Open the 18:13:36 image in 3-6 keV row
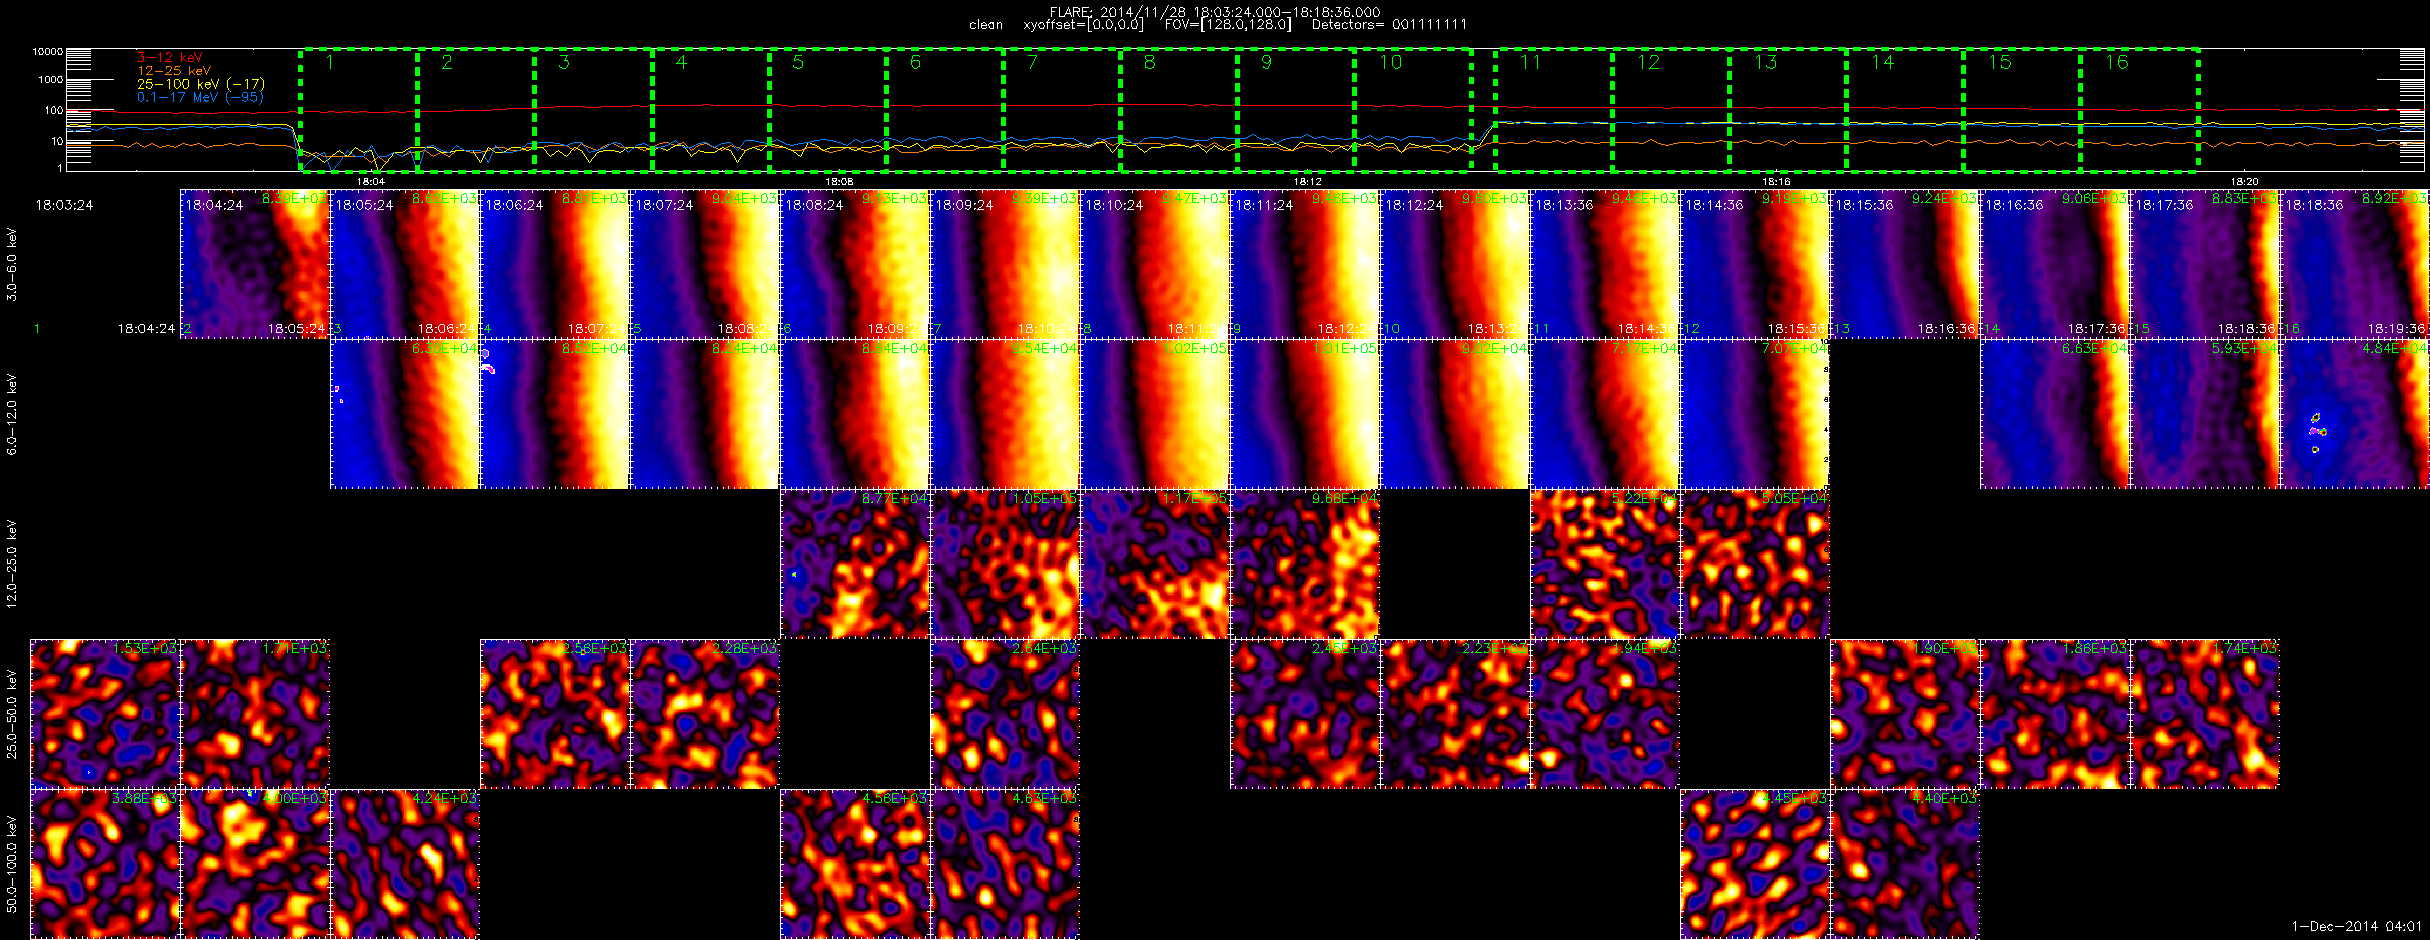The width and height of the screenshot is (2430, 940). [x=1605, y=264]
